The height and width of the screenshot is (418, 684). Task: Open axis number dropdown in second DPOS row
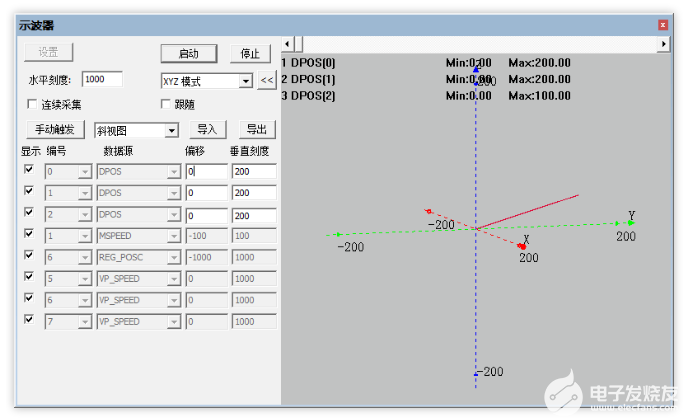point(85,193)
